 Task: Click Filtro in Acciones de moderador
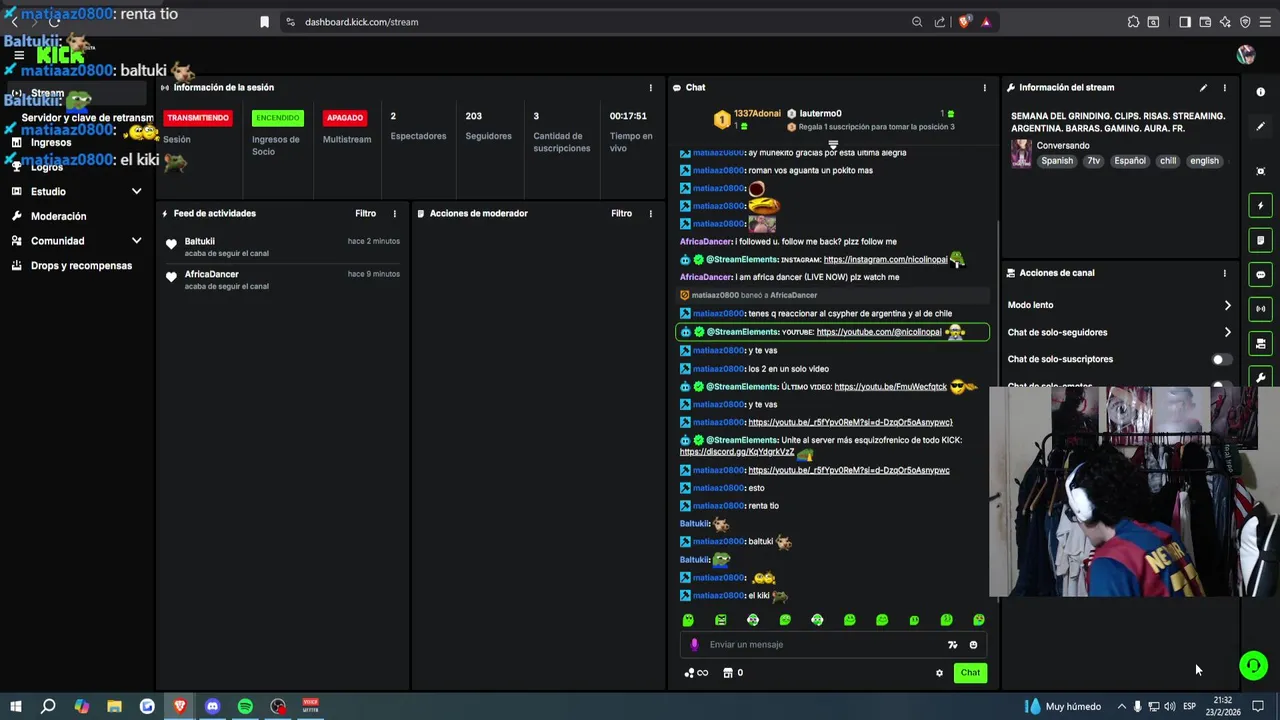click(x=621, y=214)
